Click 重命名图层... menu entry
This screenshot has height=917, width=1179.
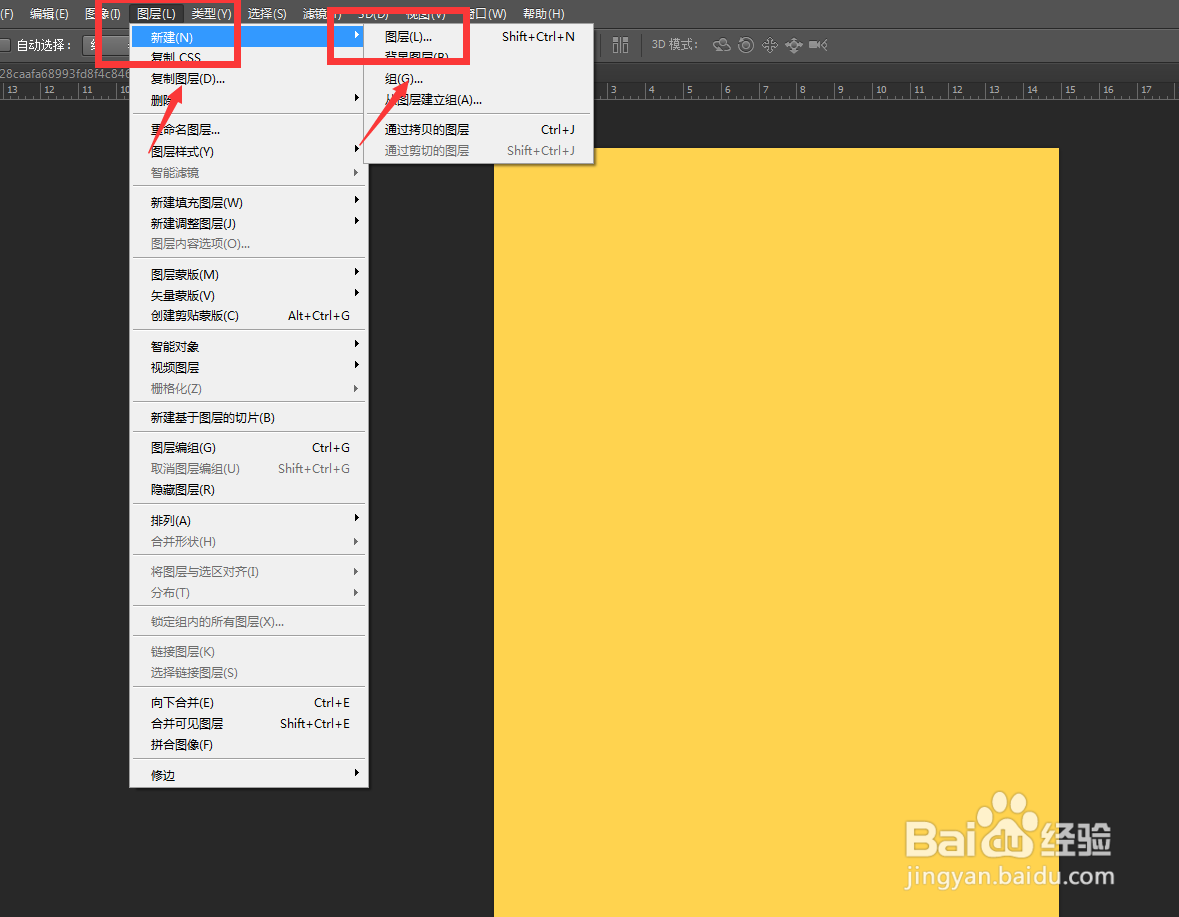pyautogui.click(x=248, y=129)
